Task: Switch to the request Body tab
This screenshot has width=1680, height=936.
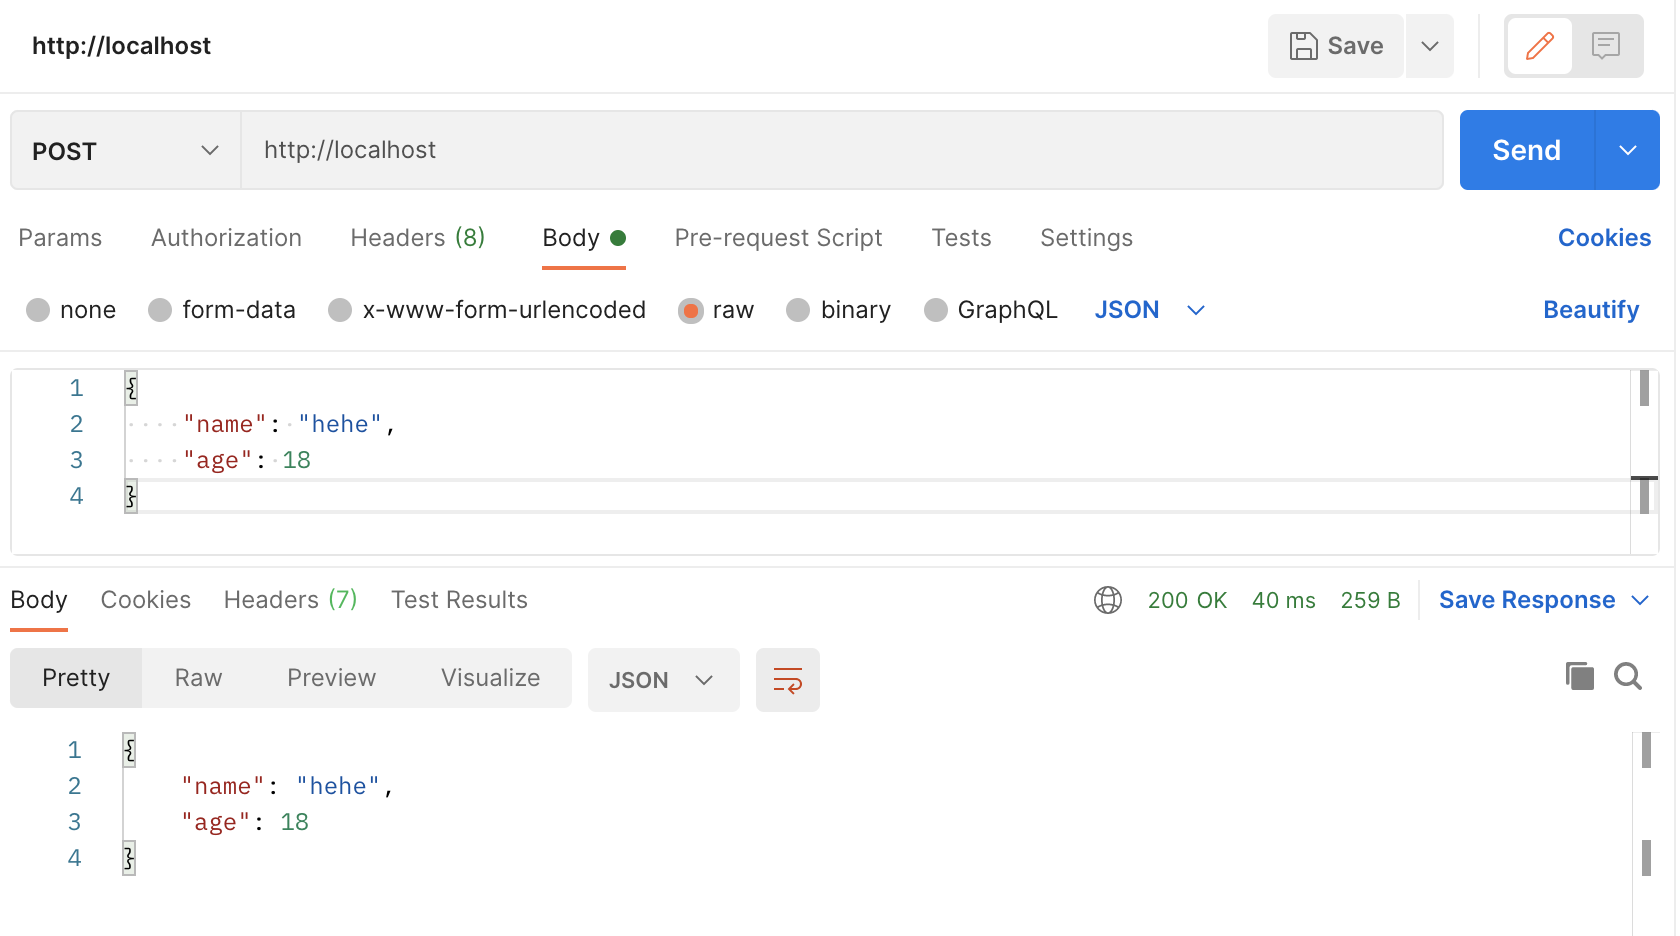Action: (x=584, y=238)
